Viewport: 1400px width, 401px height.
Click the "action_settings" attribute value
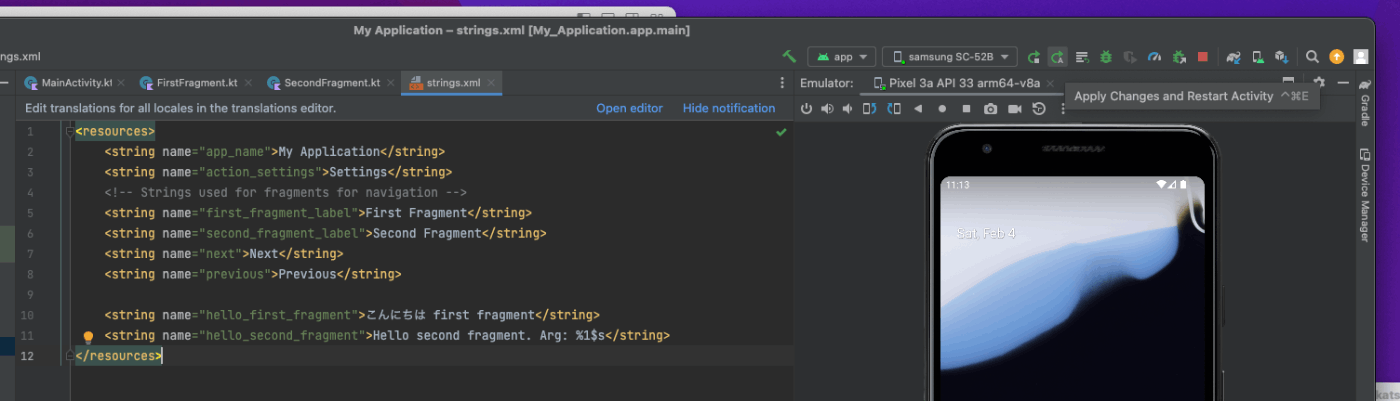click(x=261, y=172)
